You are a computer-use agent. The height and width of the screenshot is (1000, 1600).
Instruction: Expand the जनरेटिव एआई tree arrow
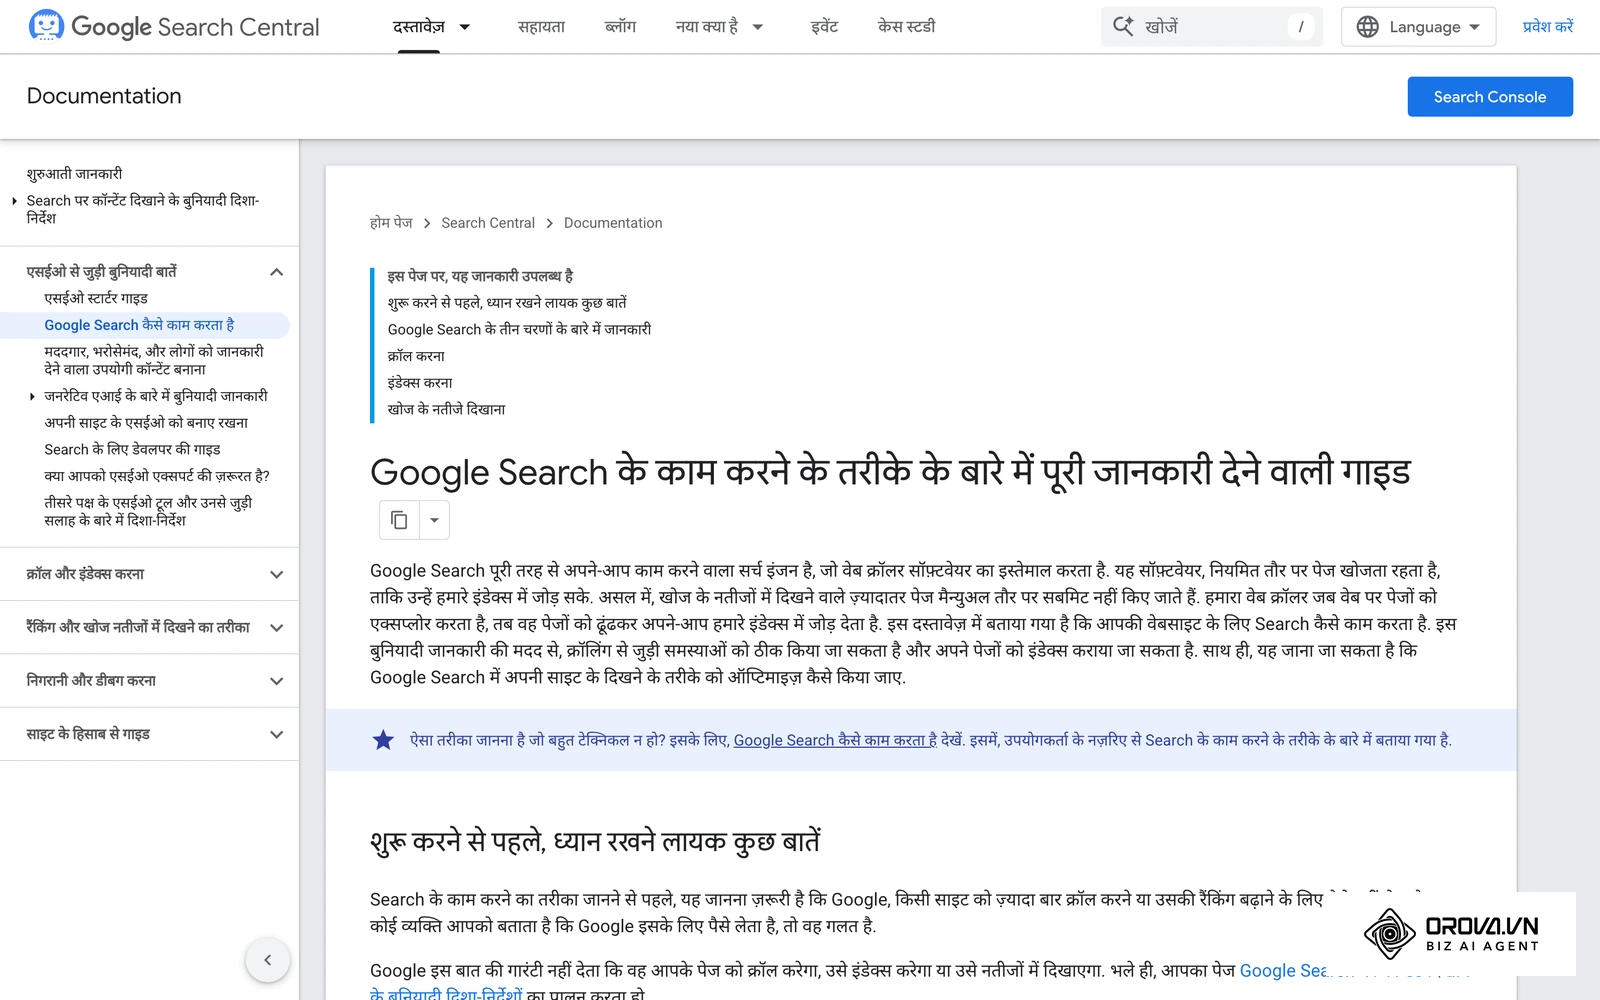tap(32, 396)
